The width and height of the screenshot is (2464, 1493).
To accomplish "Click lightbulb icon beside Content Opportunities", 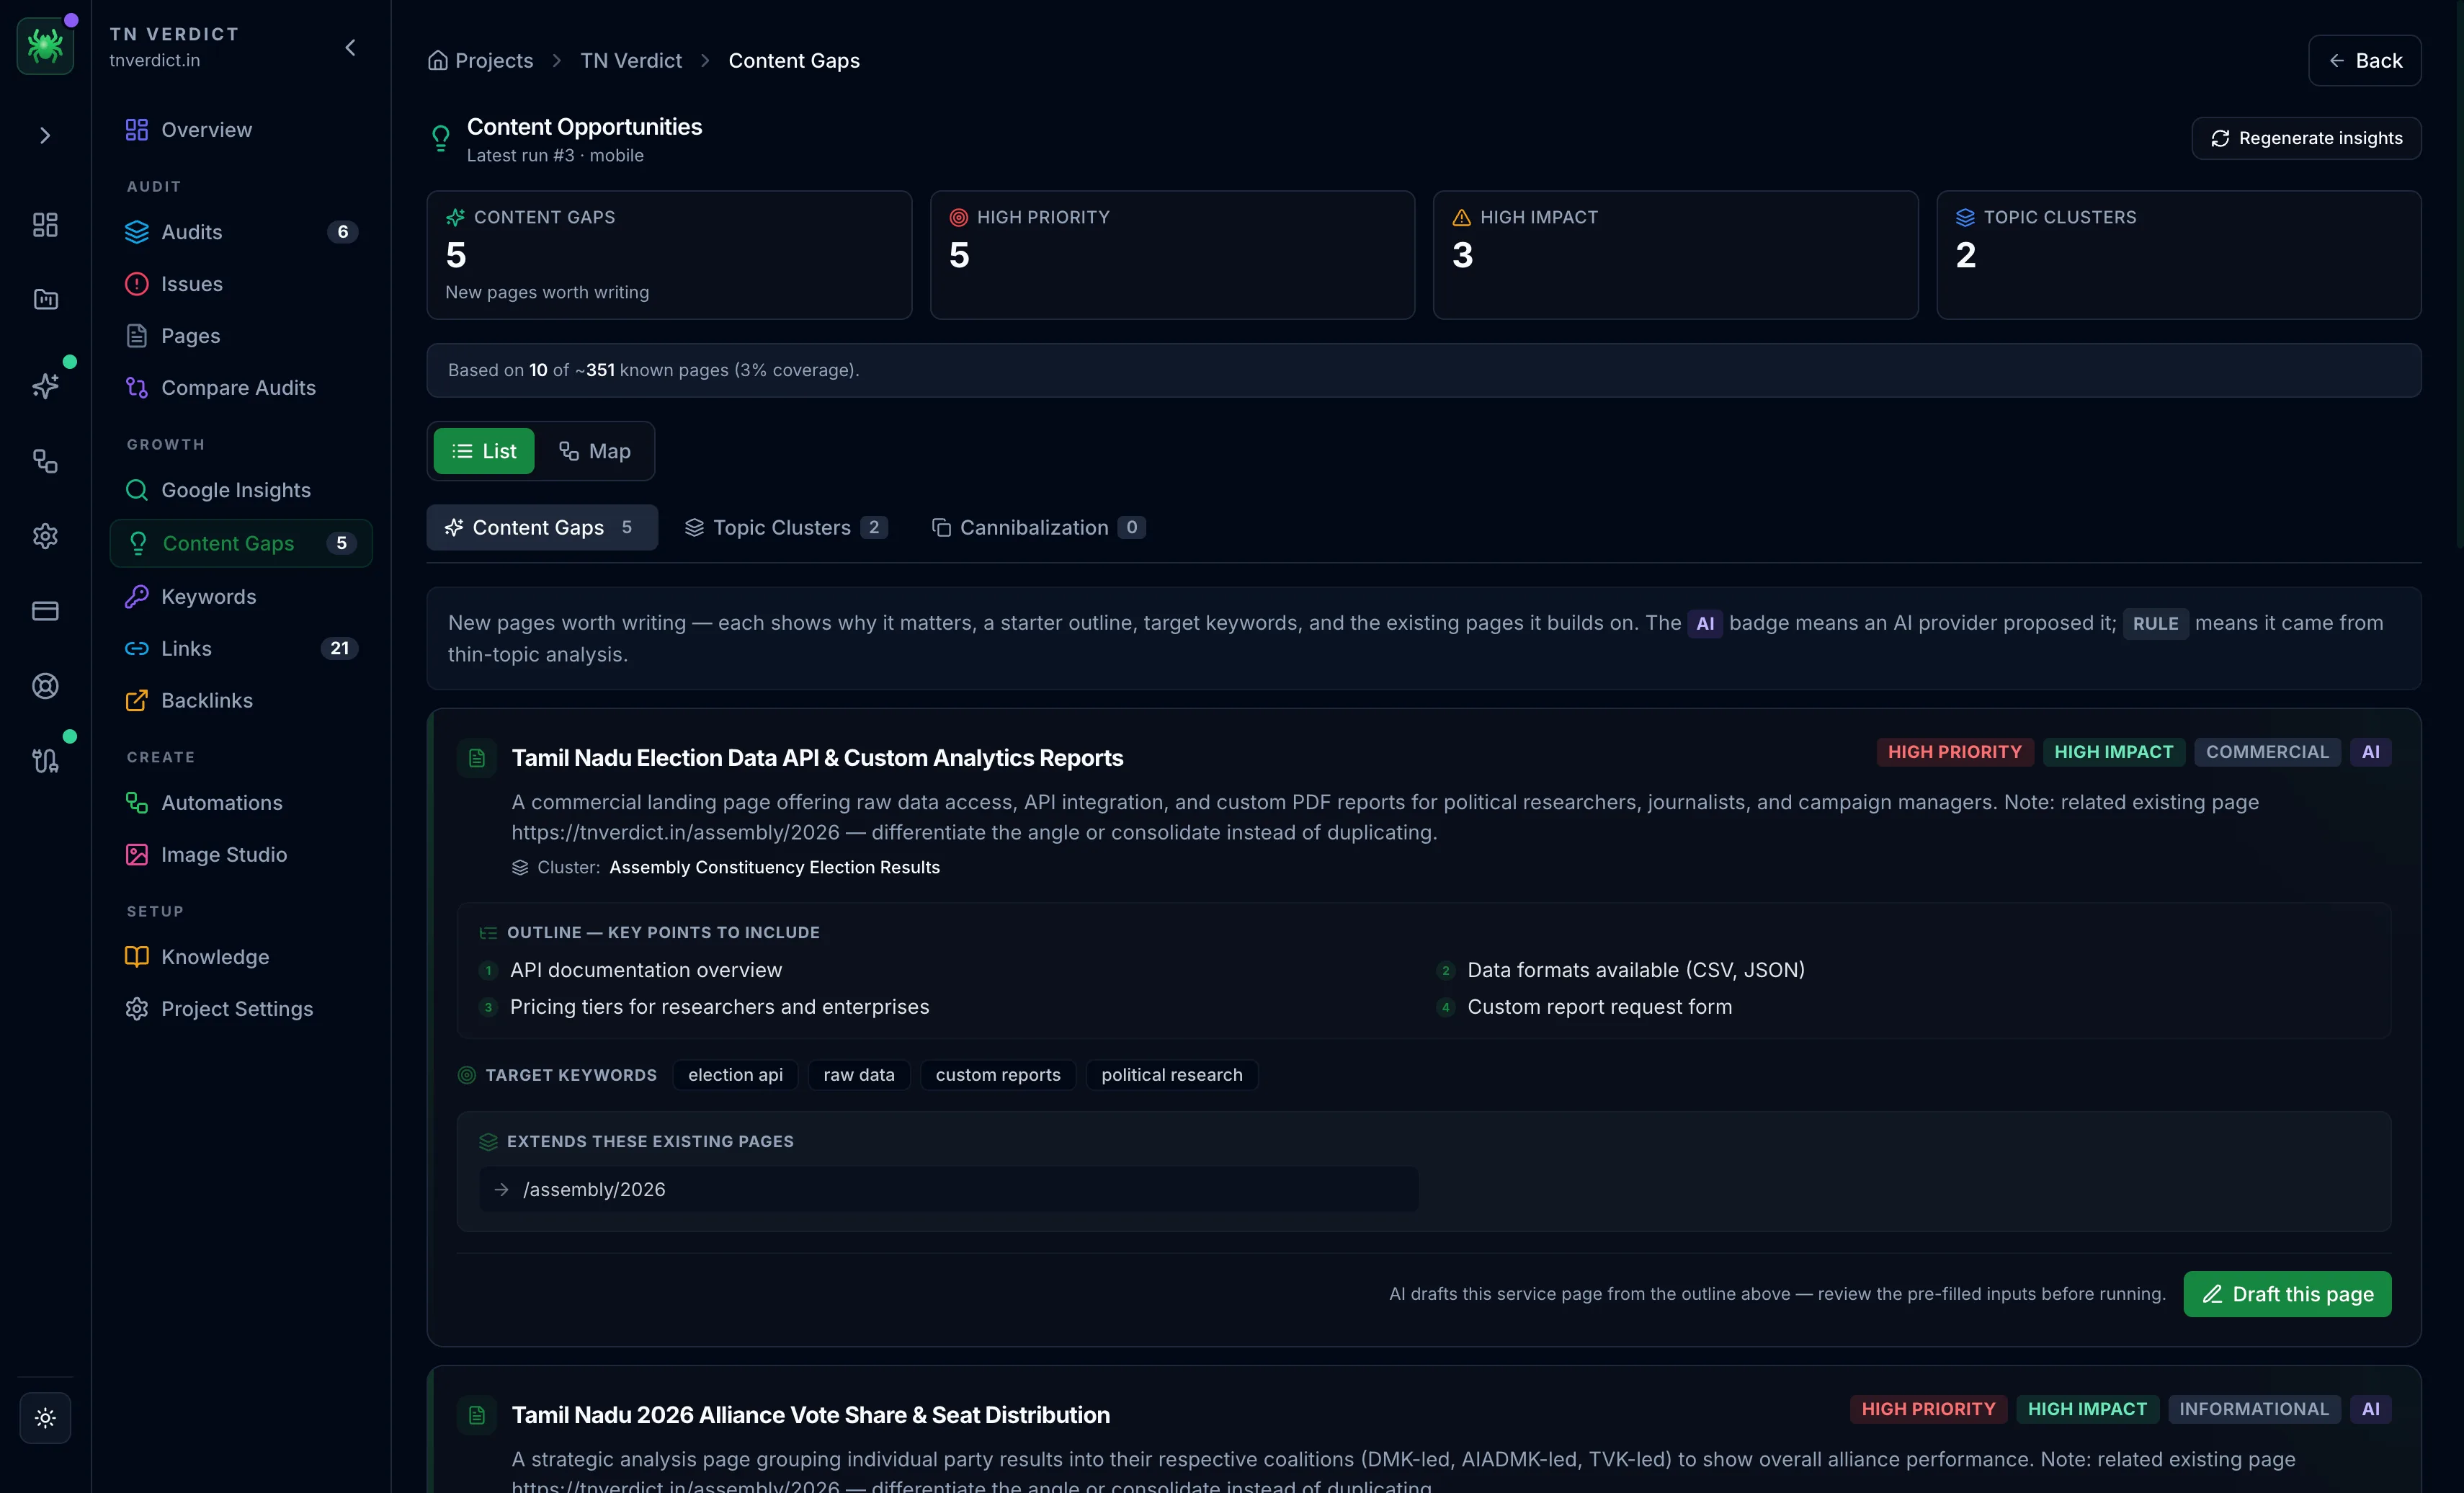I will (440, 138).
